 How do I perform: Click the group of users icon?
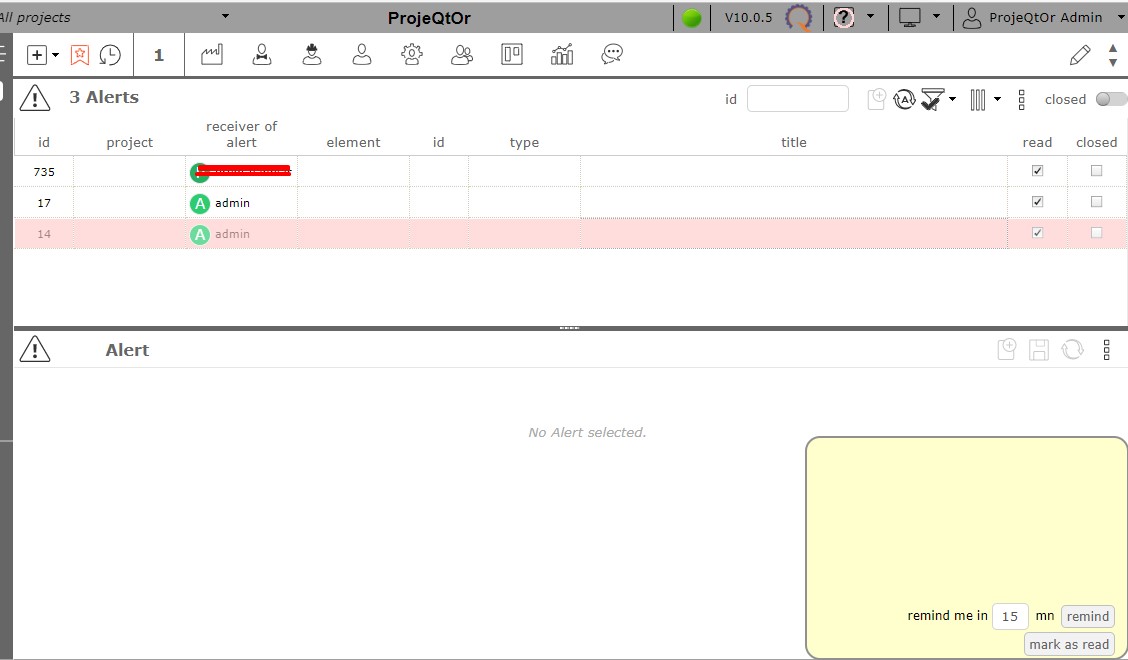462,54
